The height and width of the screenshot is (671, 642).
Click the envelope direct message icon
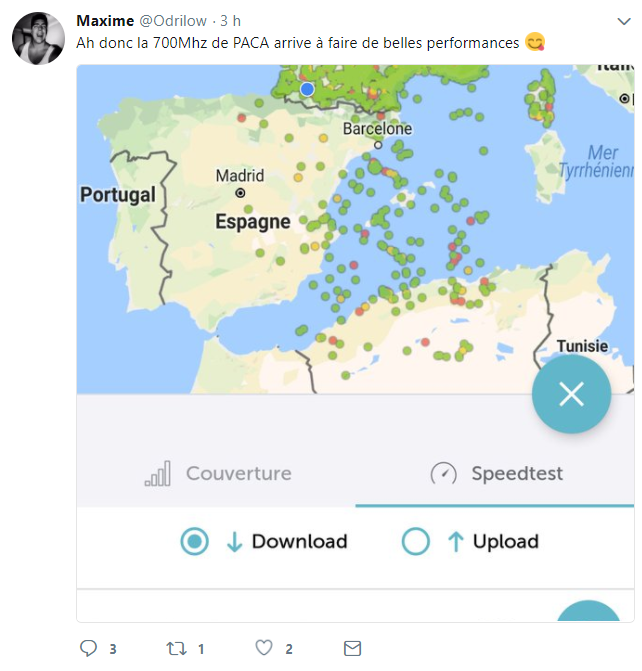[352, 649]
